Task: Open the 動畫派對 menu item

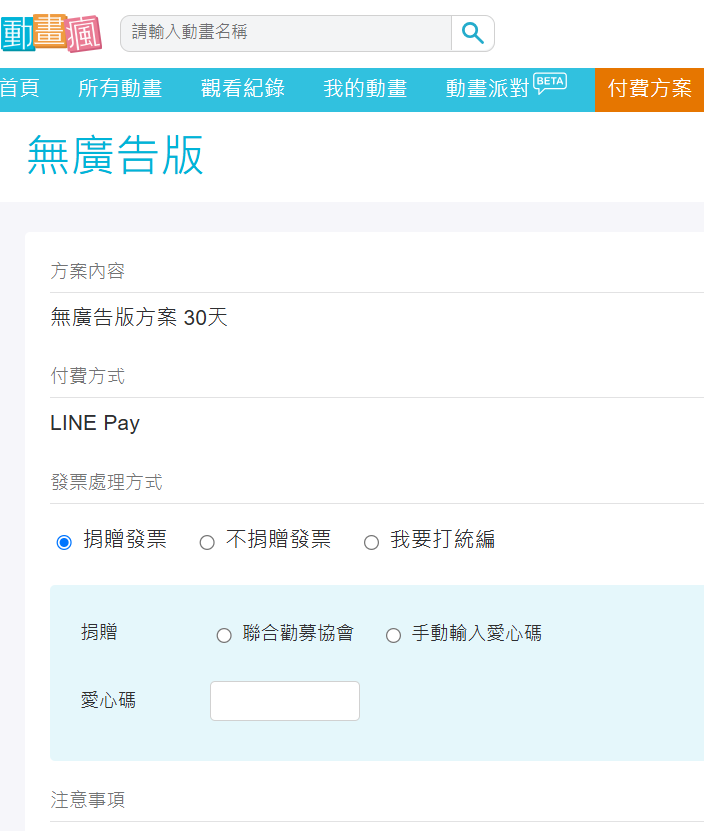Action: pos(487,89)
